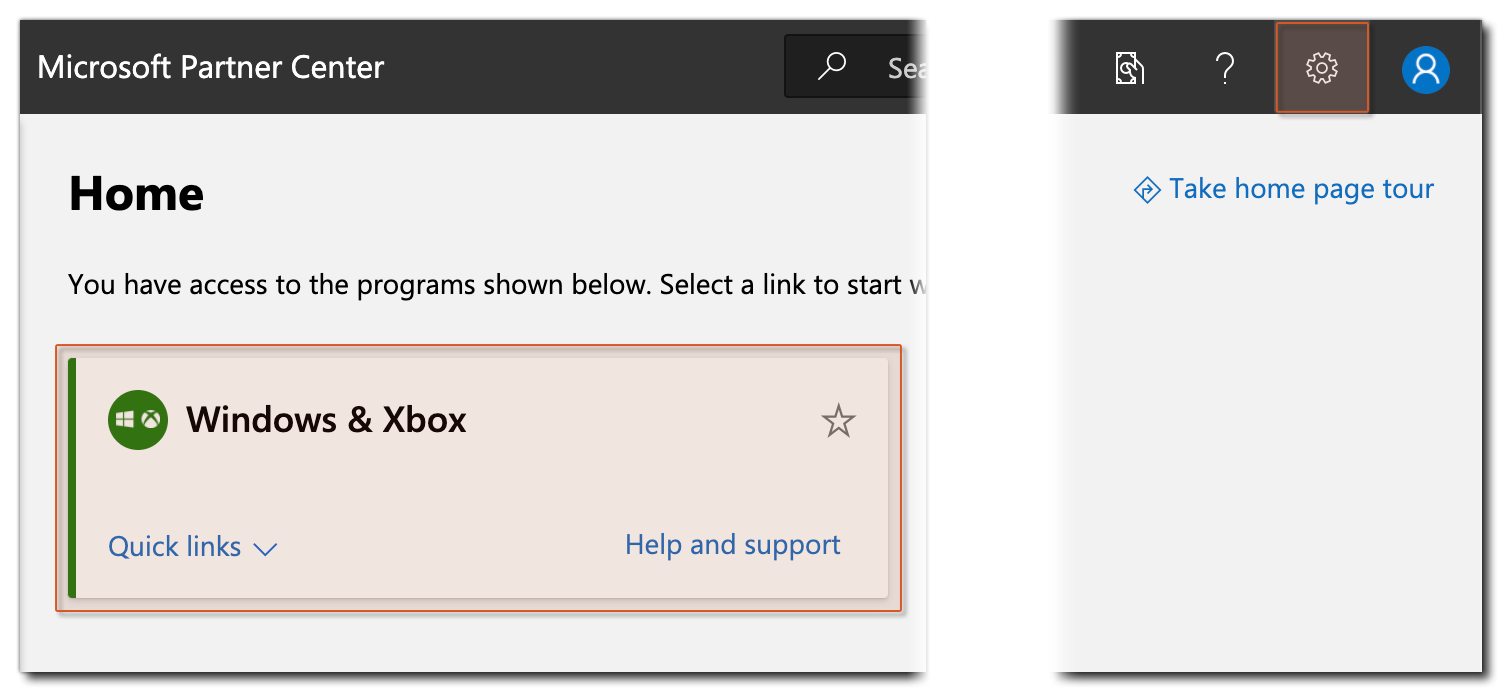Viewport: 1509px width, 692px height.
Task: Start the Take home page tour
Action: click(1301, 189)
